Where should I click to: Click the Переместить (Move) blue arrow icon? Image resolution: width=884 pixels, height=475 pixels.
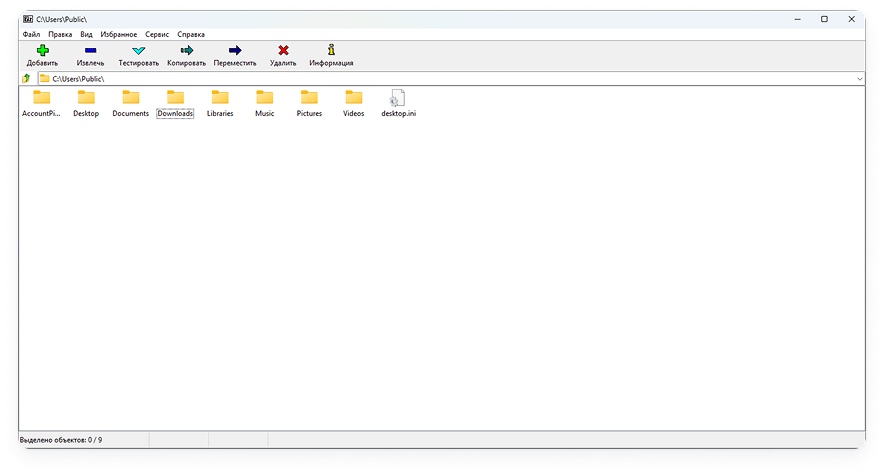point(235,50)
